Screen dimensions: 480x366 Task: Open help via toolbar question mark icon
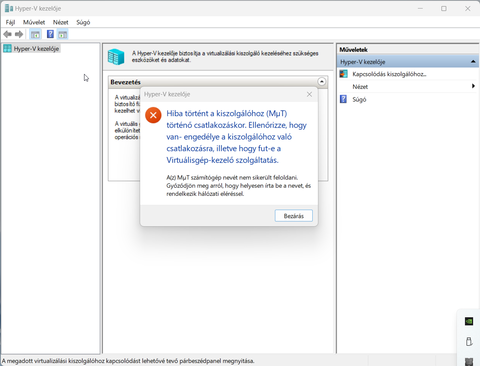(x=50, y=34)
